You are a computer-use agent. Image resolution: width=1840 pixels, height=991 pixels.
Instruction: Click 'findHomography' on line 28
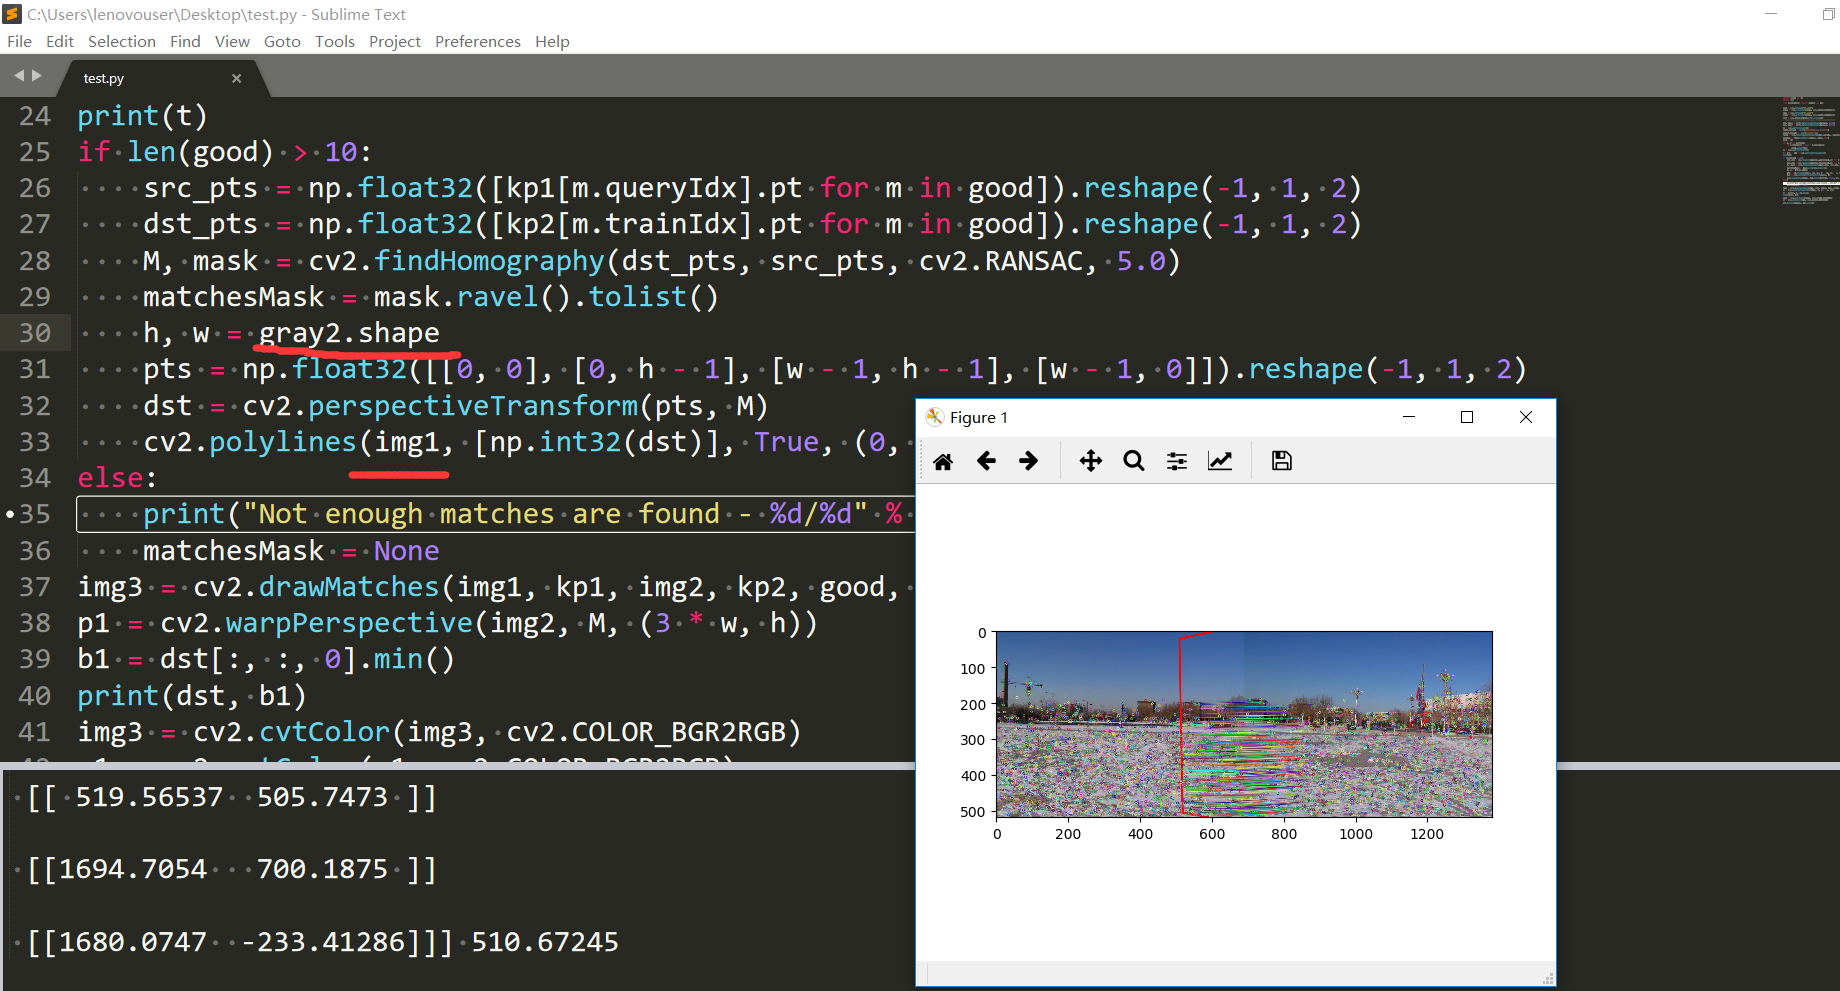(x=490, y=261)
